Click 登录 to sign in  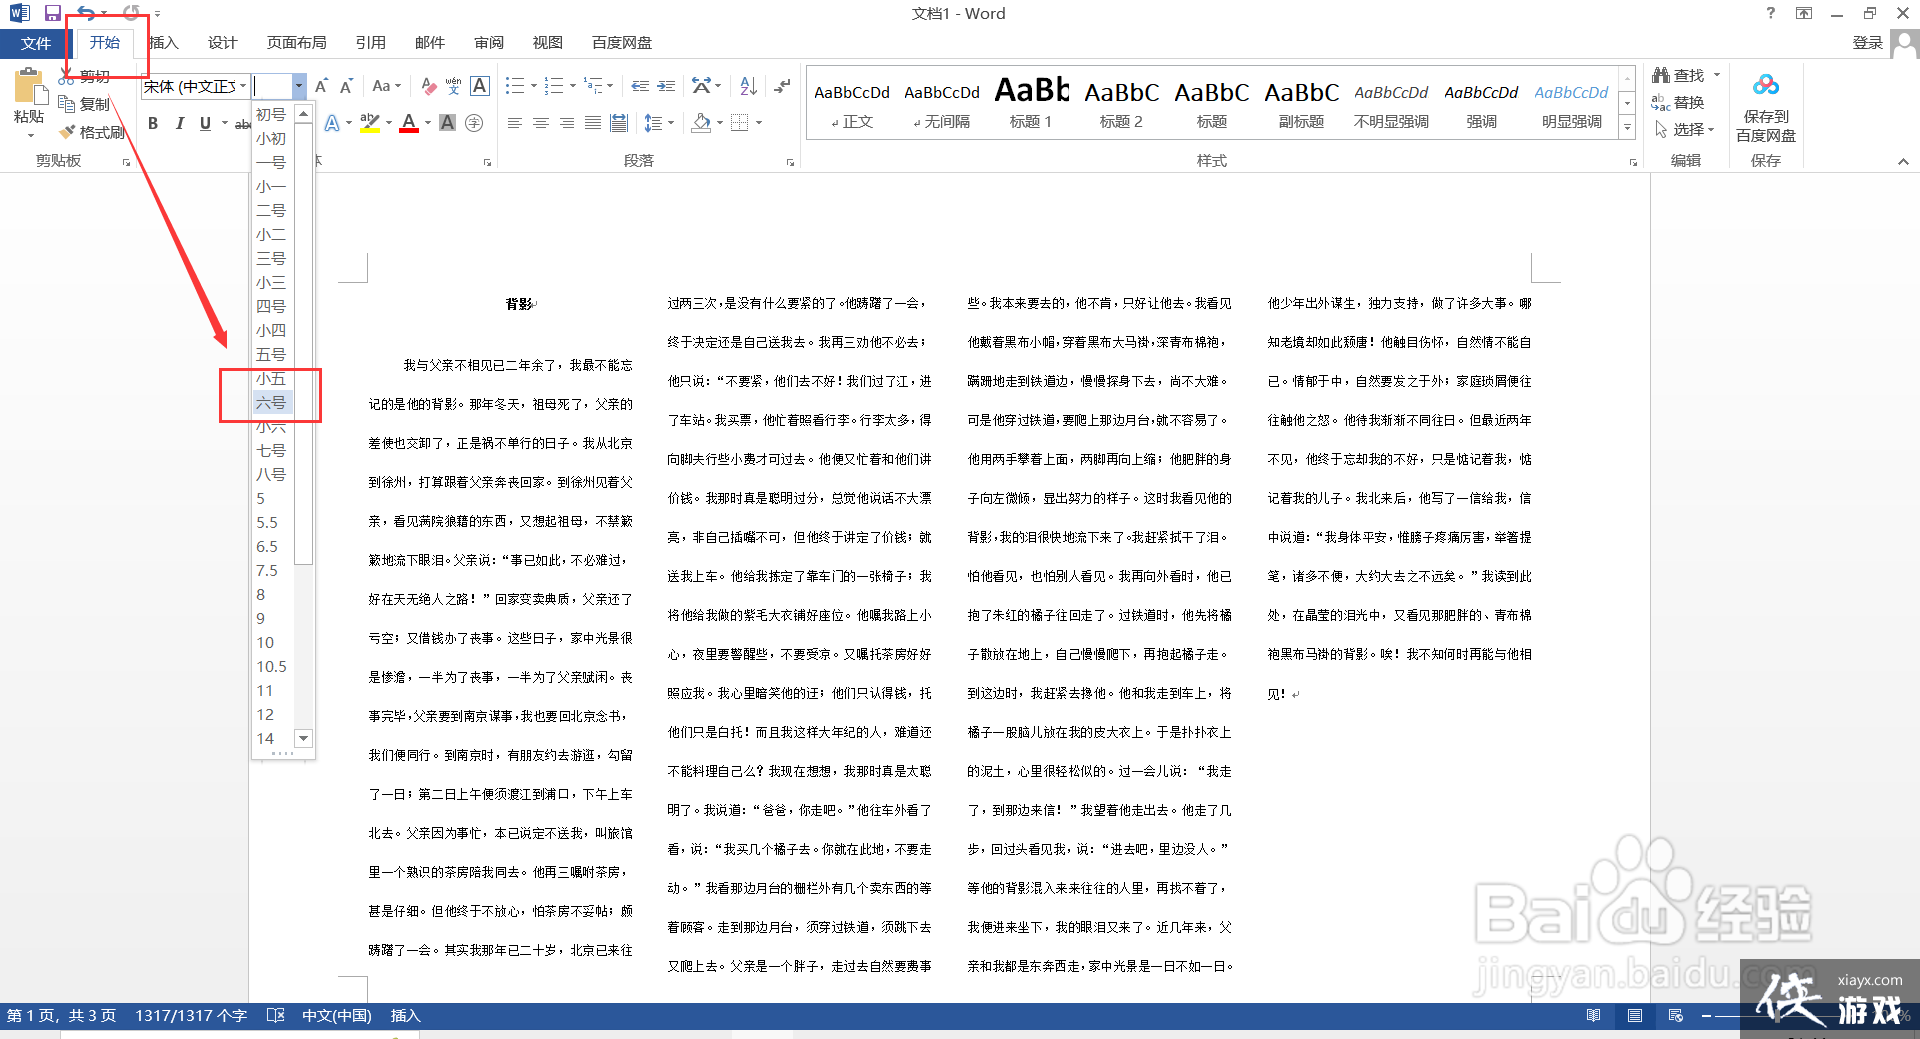coord(1867,43)
